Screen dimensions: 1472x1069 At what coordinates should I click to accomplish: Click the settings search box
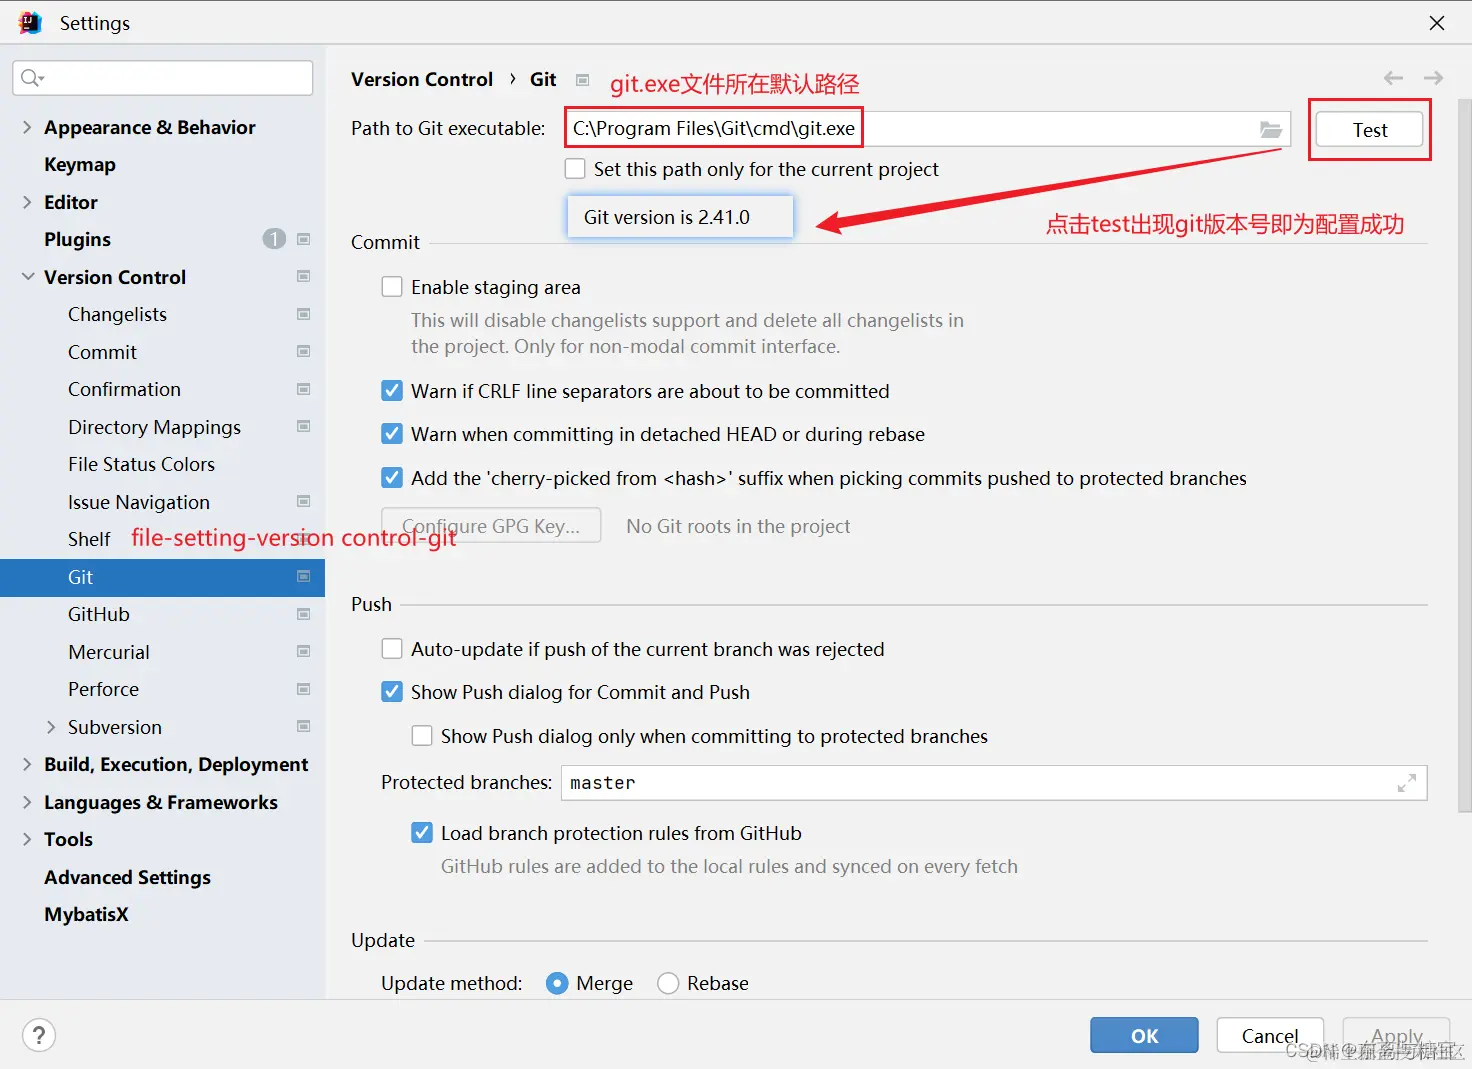[163, 78]
